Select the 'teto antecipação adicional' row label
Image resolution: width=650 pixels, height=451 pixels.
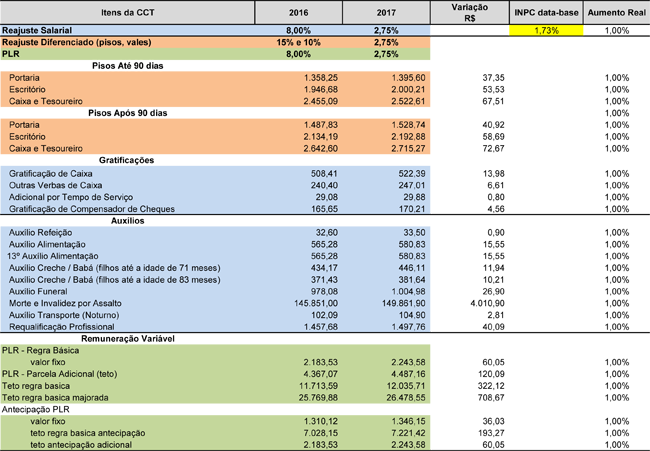click(83, 444)
